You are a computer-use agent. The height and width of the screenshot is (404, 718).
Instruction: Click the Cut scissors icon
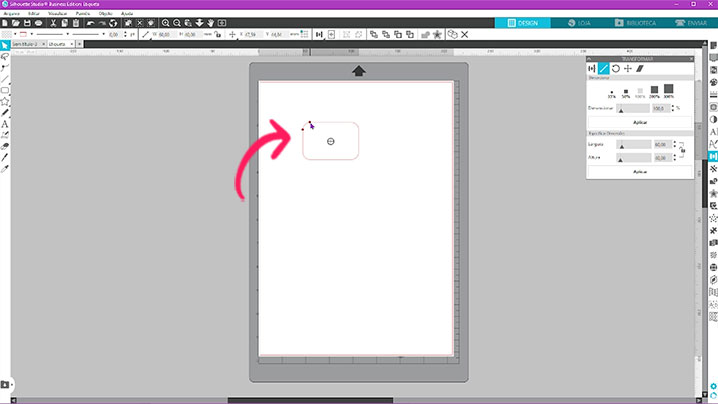52,22
